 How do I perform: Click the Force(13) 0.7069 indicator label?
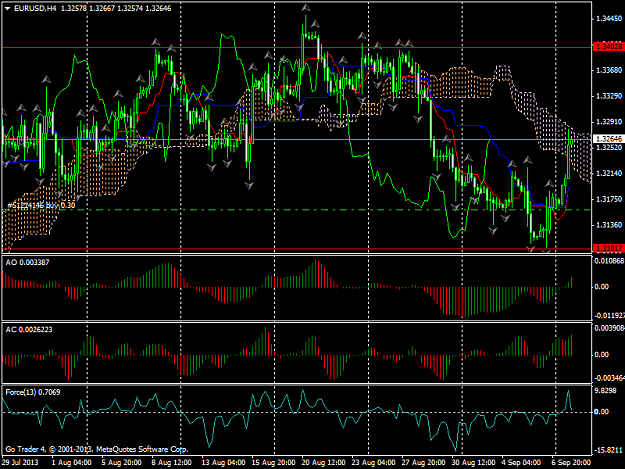click(x=33, y=392)
